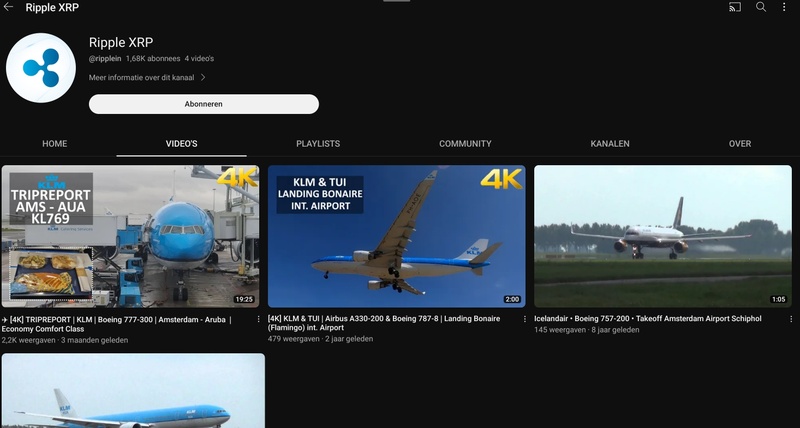Click '479 weergaven · 2 jaar geleden' text
Image resolution: width=800 pixels, height=428 pixels.
click(x=320, y=339)
